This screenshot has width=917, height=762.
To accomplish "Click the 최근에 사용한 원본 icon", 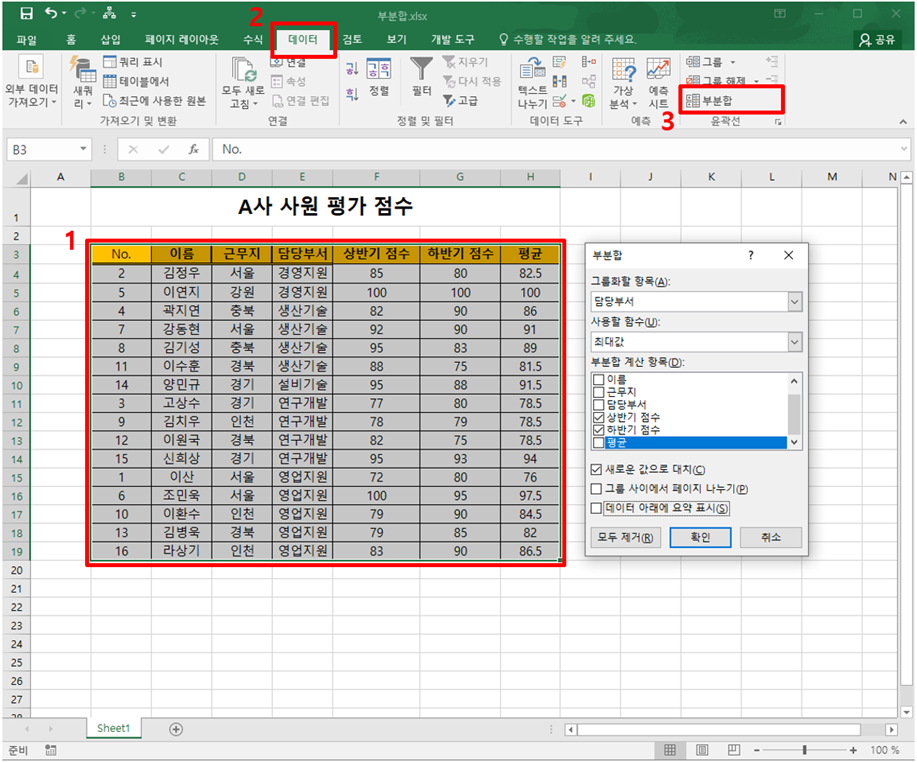I will click(x=109, y=101).
